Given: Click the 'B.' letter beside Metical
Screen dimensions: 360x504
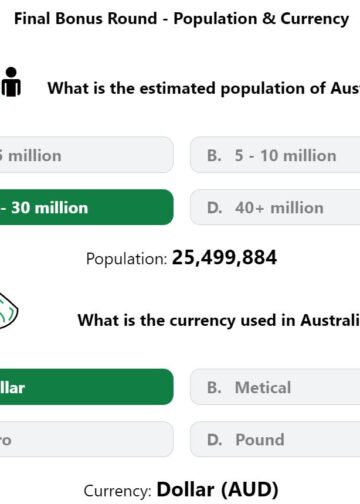Looking at the screenshot, I should 214,388.
